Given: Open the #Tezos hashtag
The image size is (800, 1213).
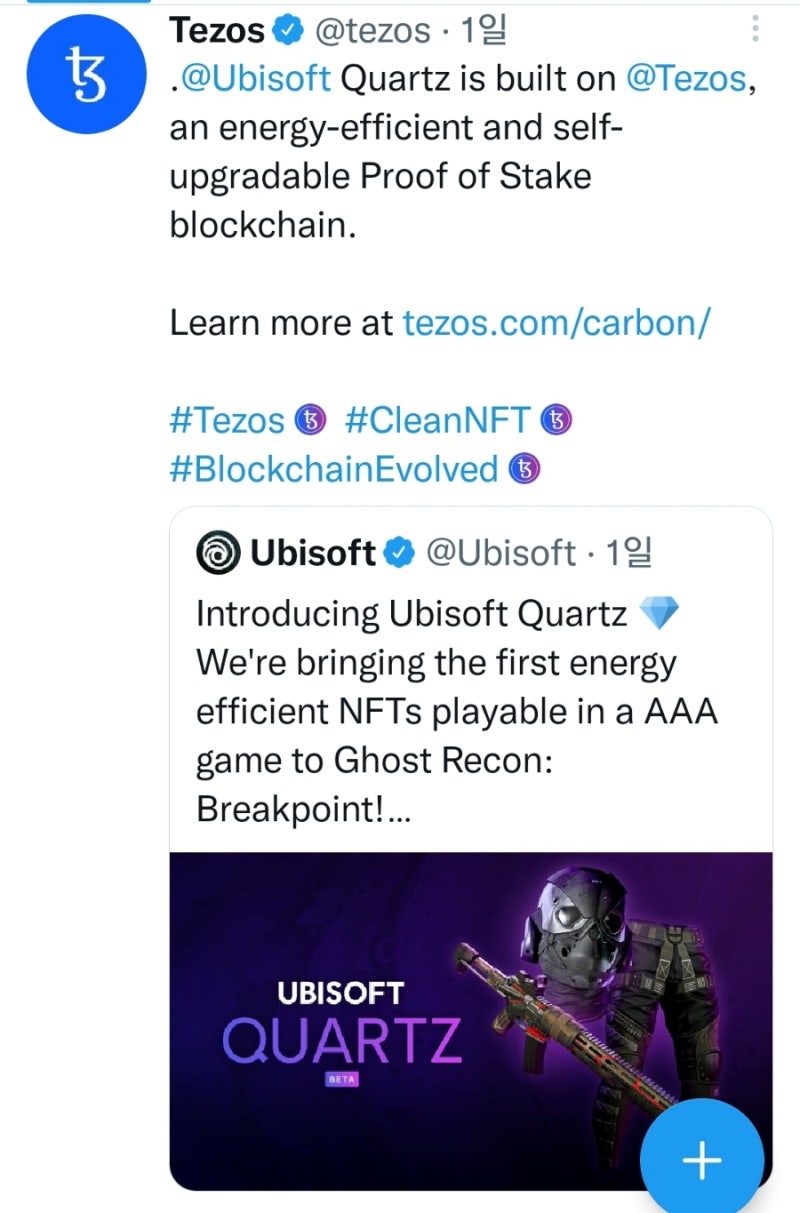Looking at the screenshot, I should pos(228,420).
